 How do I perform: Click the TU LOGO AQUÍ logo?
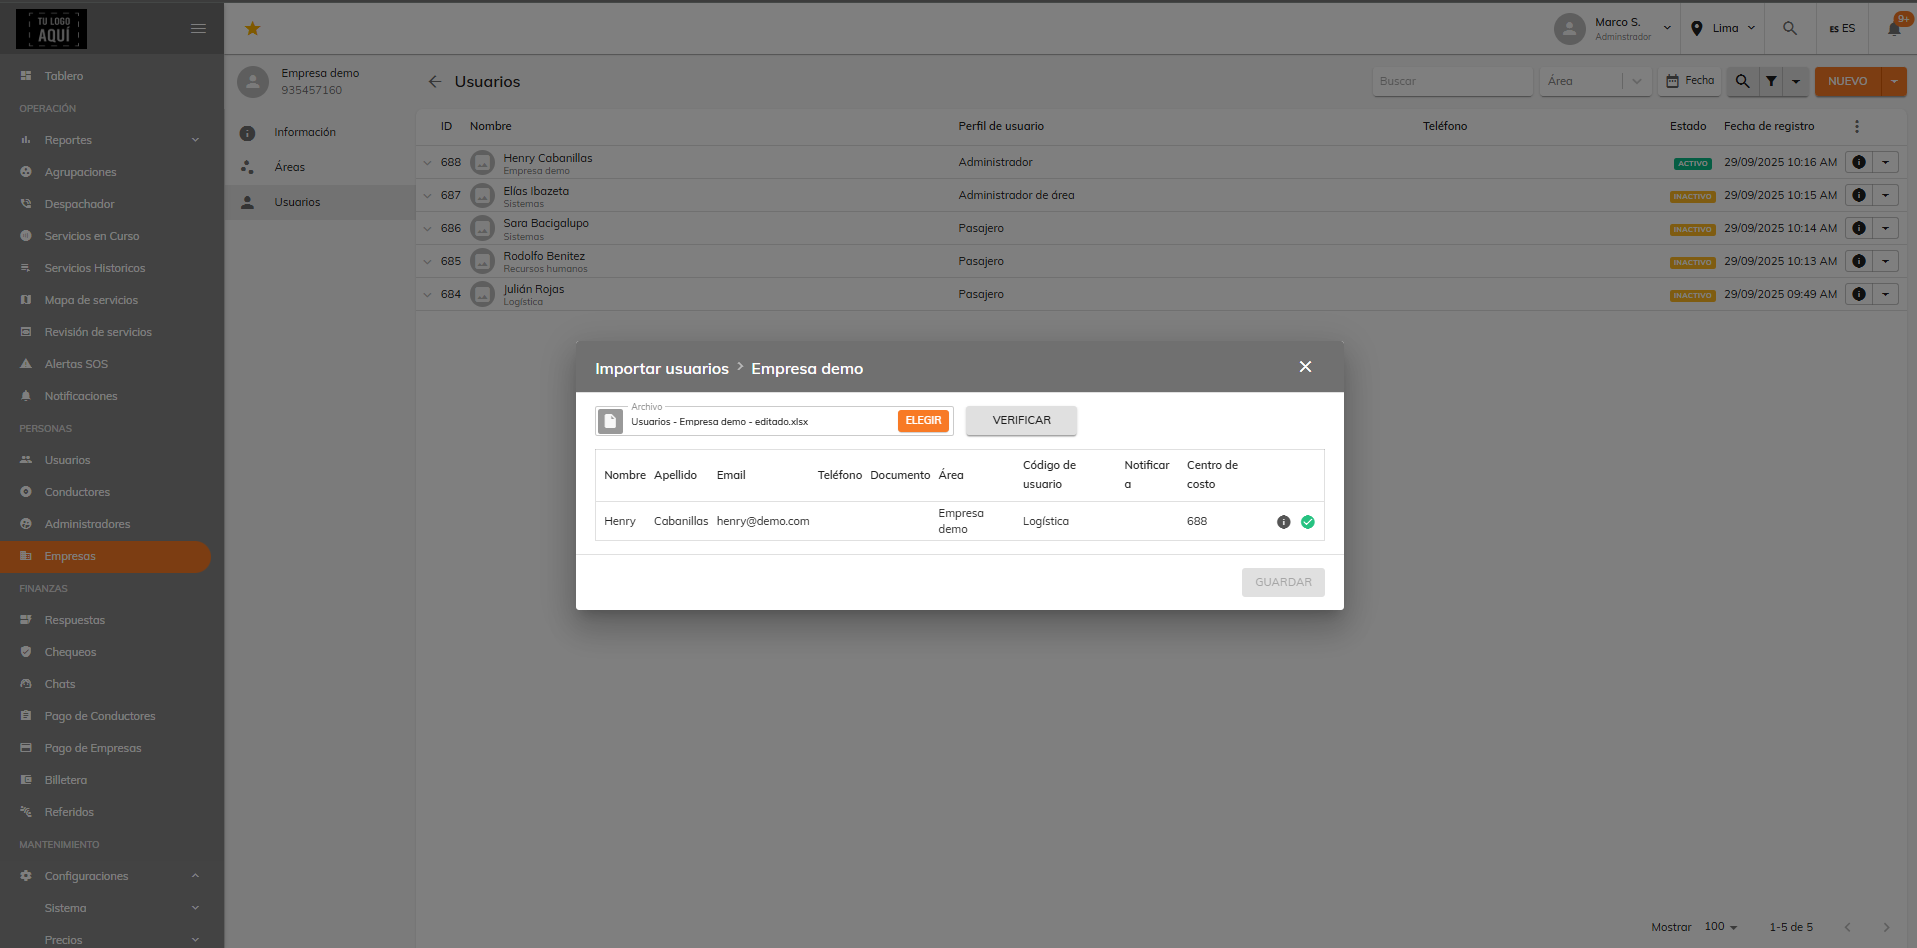(51, 29)
